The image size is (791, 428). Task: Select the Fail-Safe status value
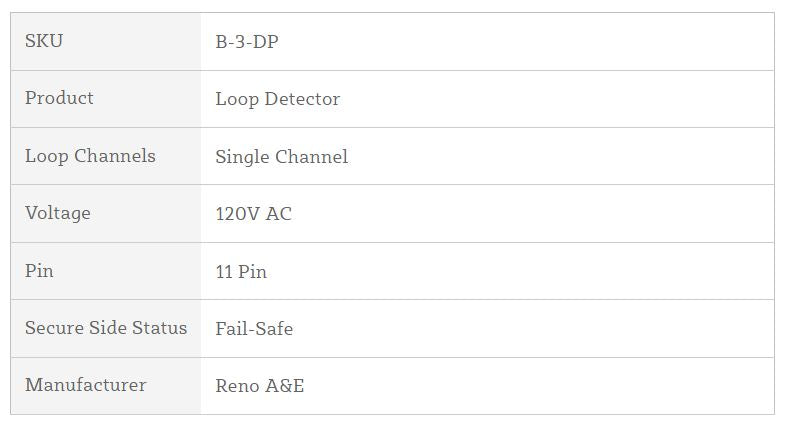254,329
